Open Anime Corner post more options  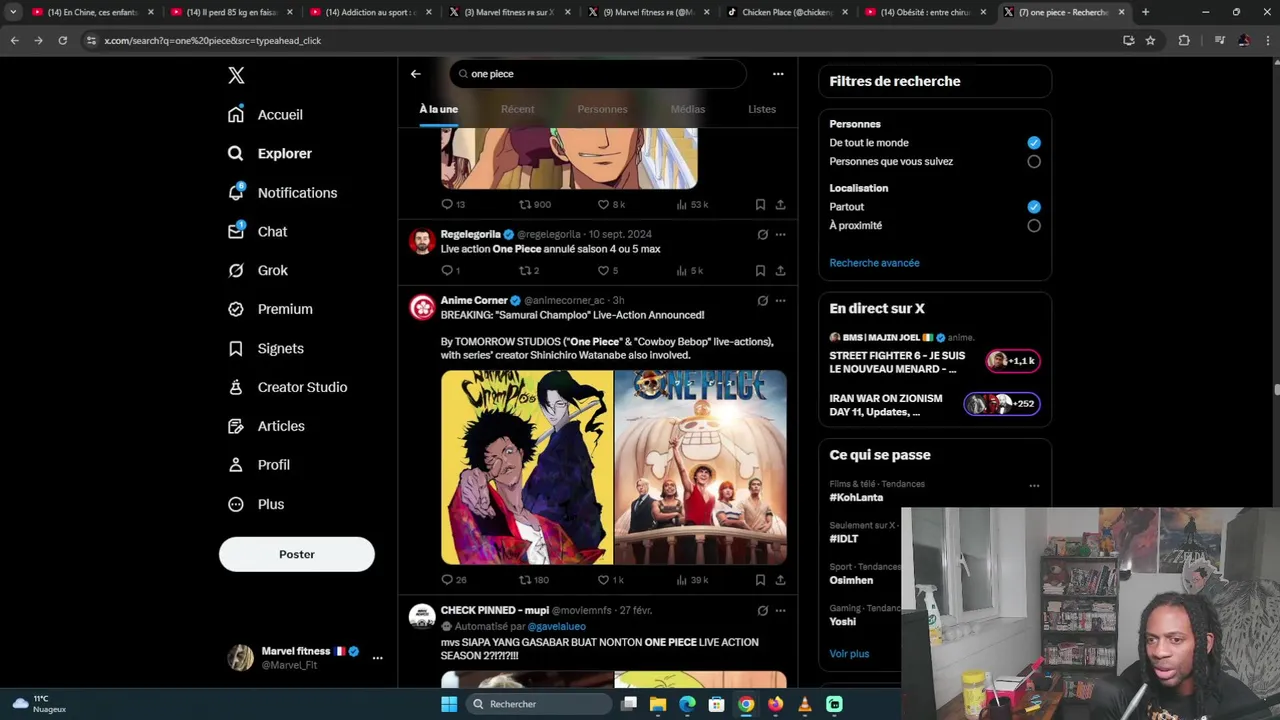[x=780, y=301]
